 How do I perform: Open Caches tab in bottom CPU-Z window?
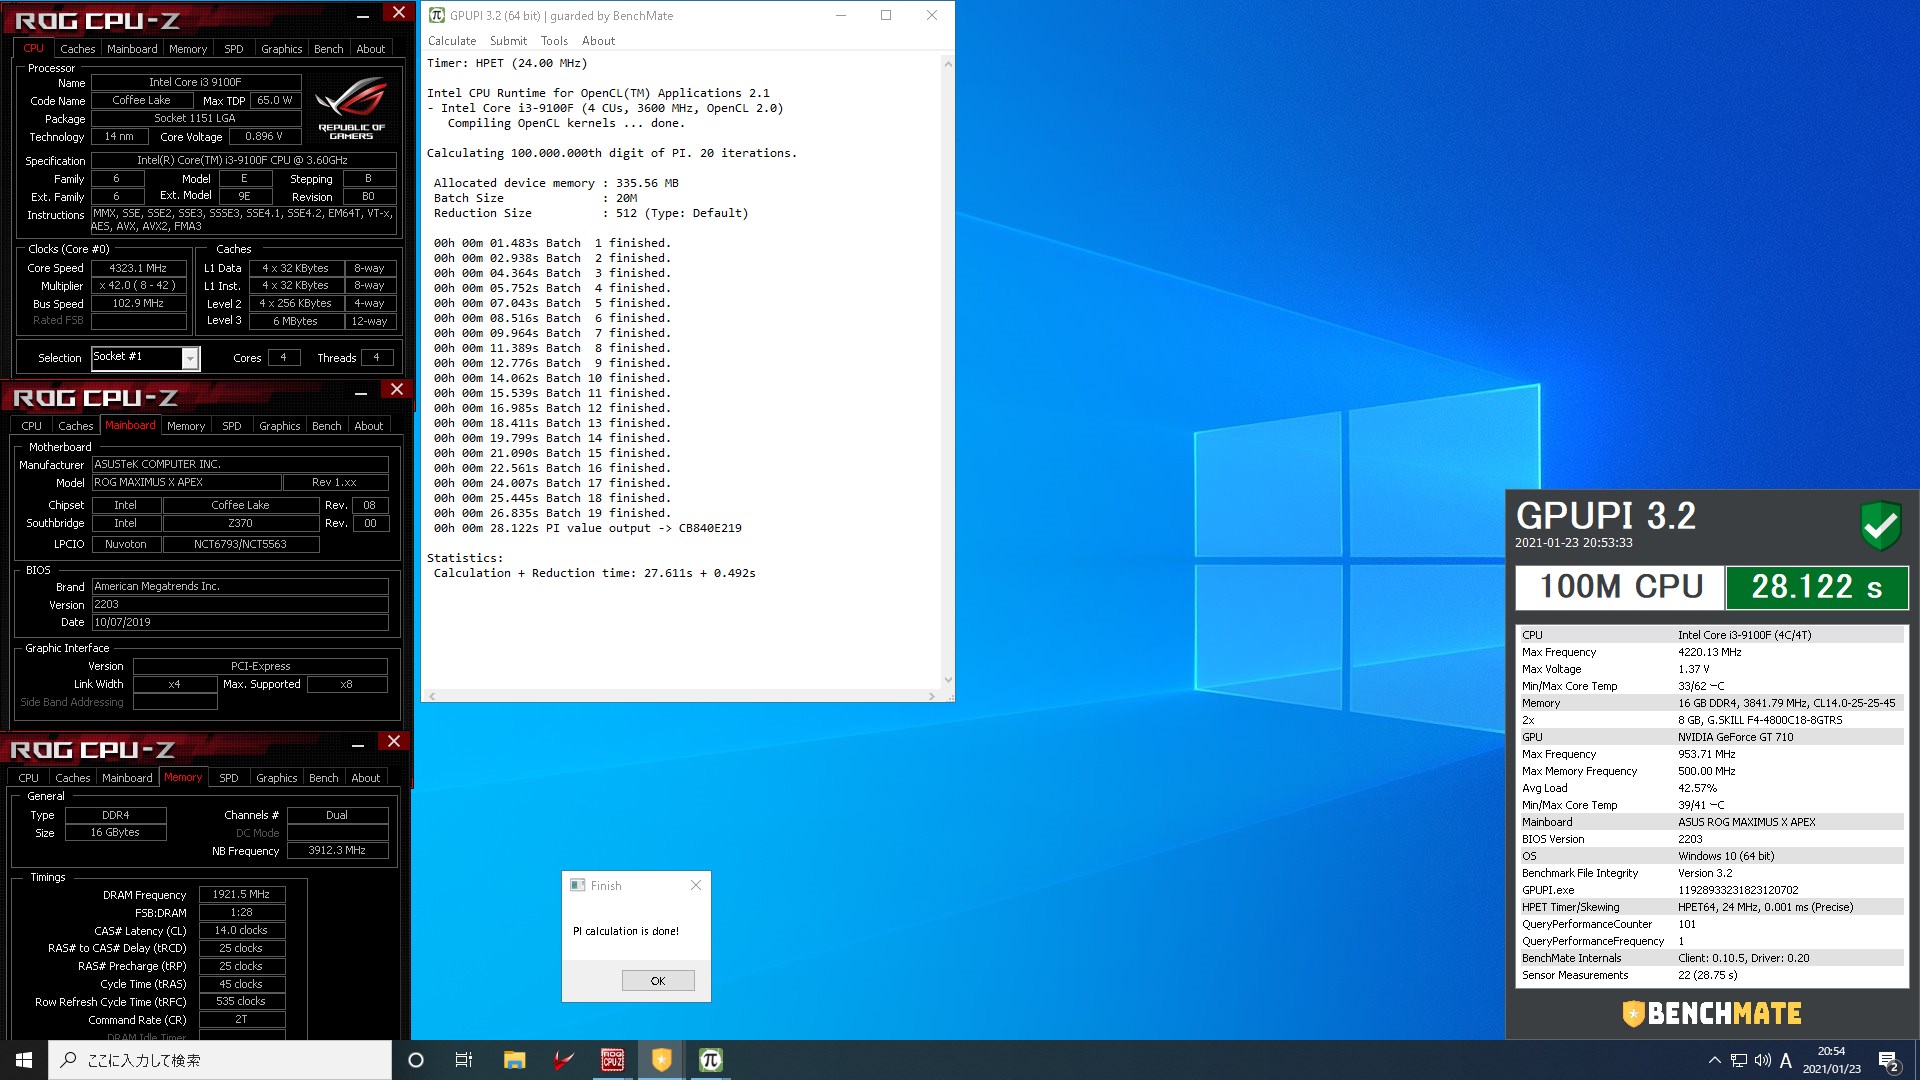(x=72, y=778)
